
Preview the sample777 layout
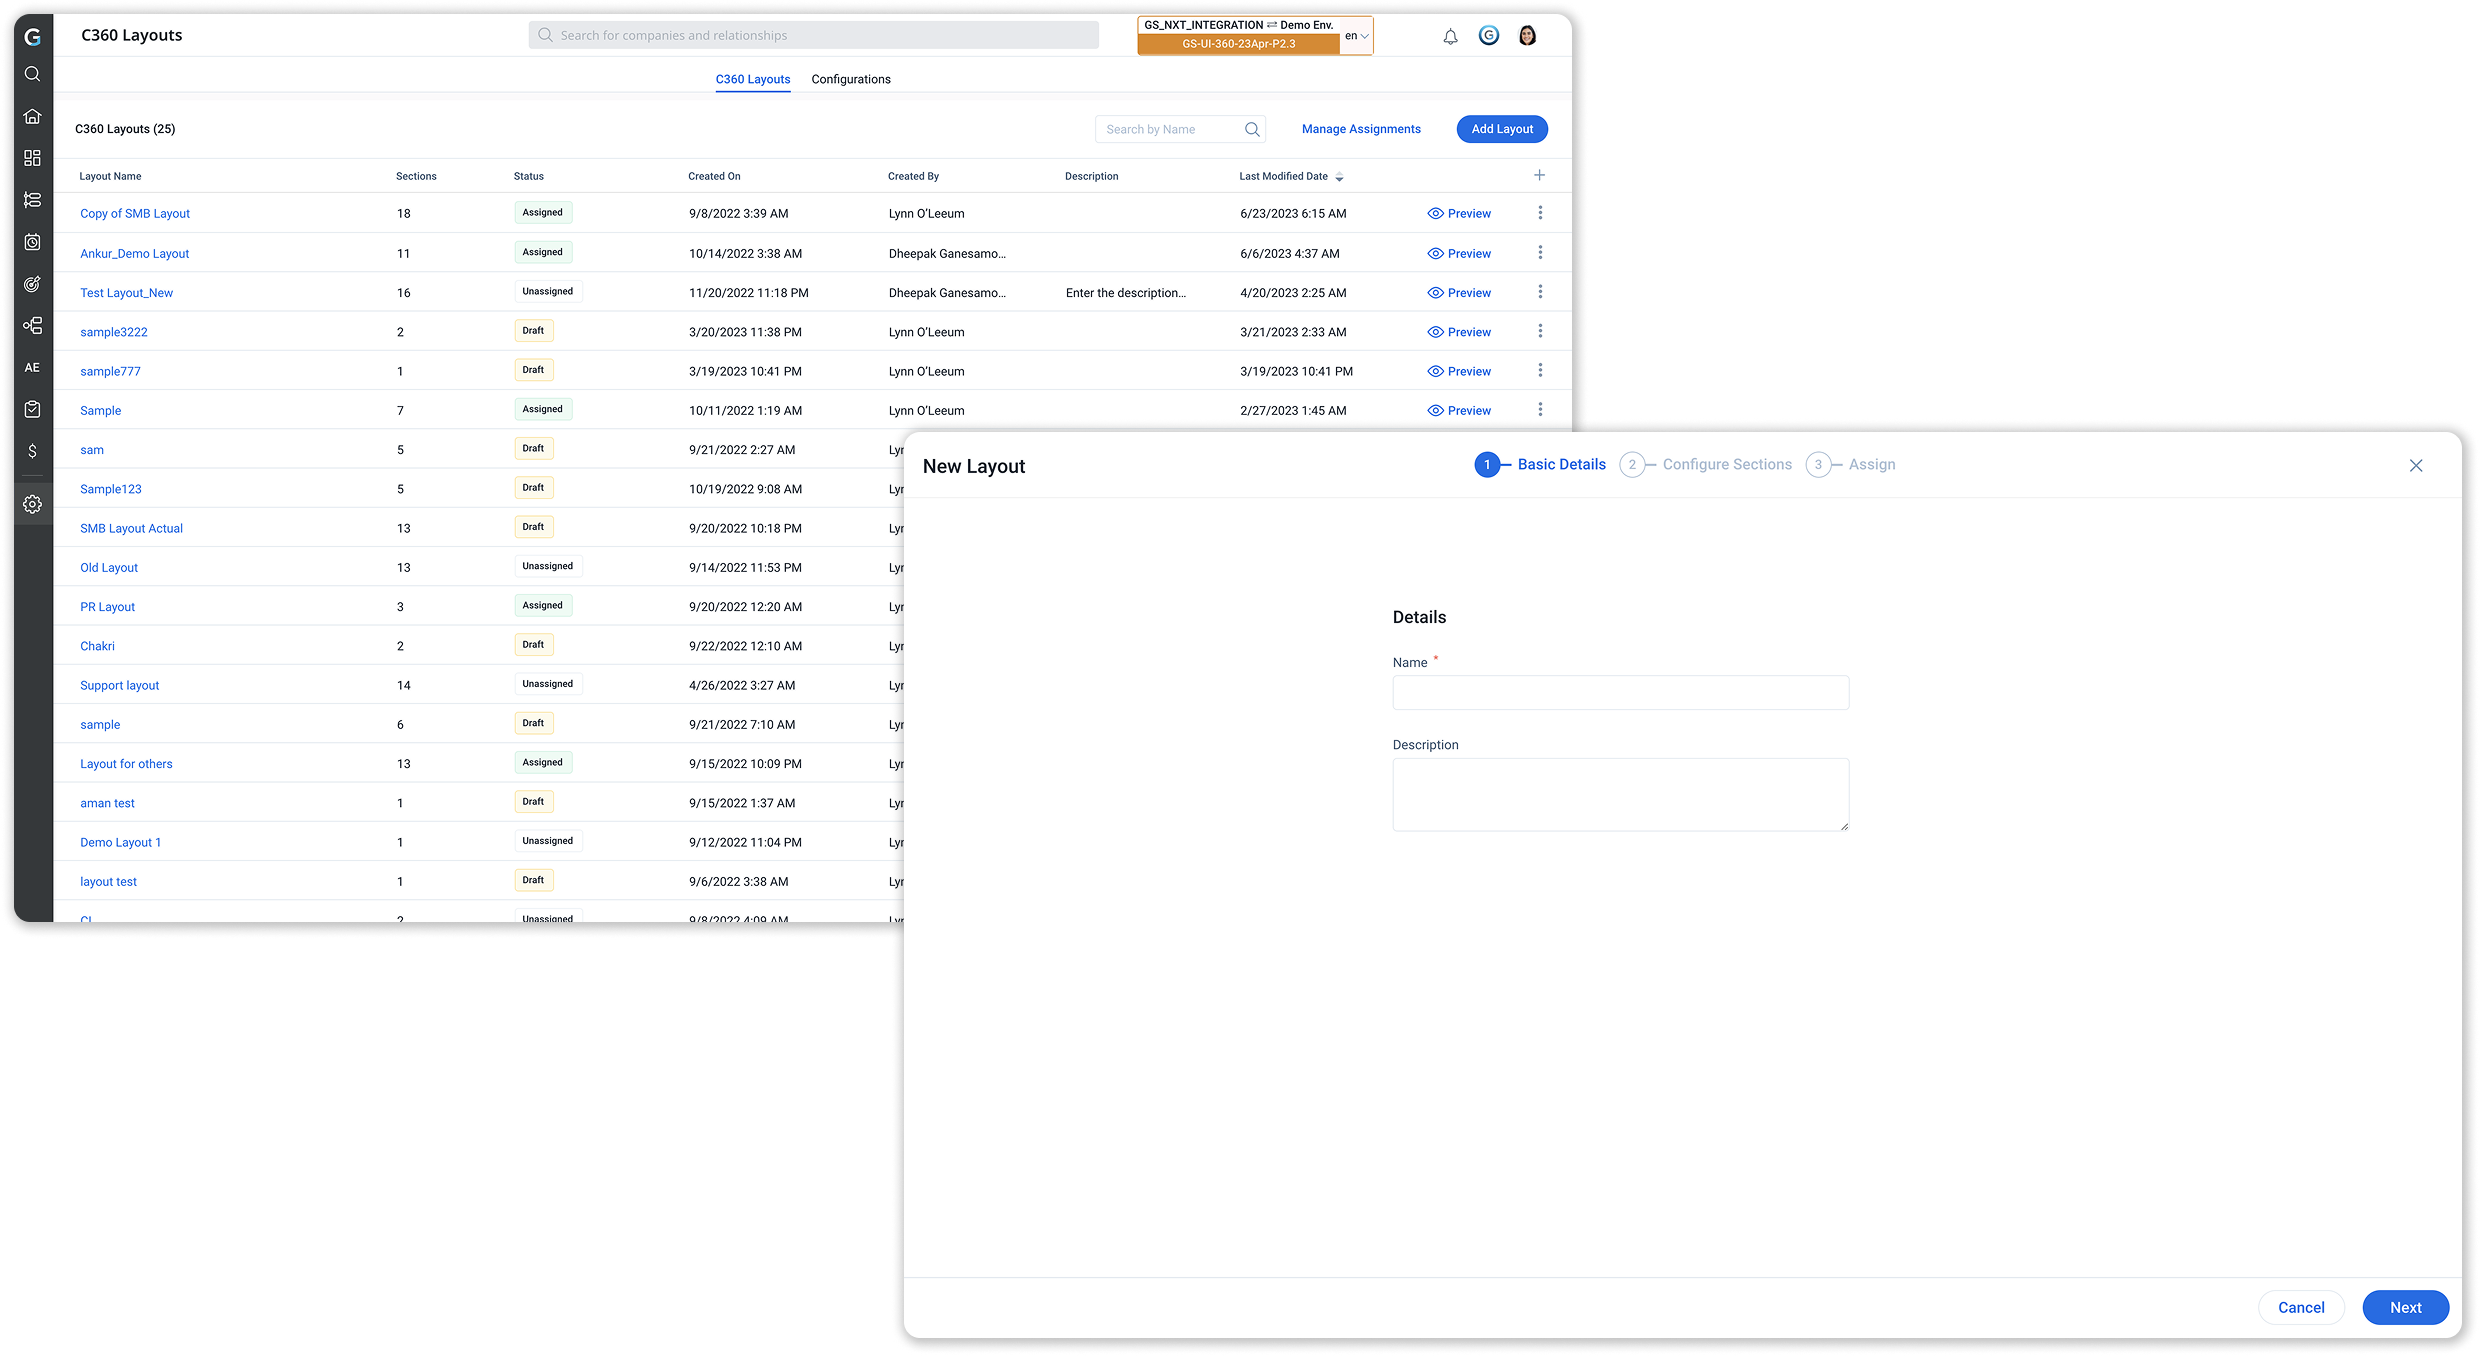1459,372
